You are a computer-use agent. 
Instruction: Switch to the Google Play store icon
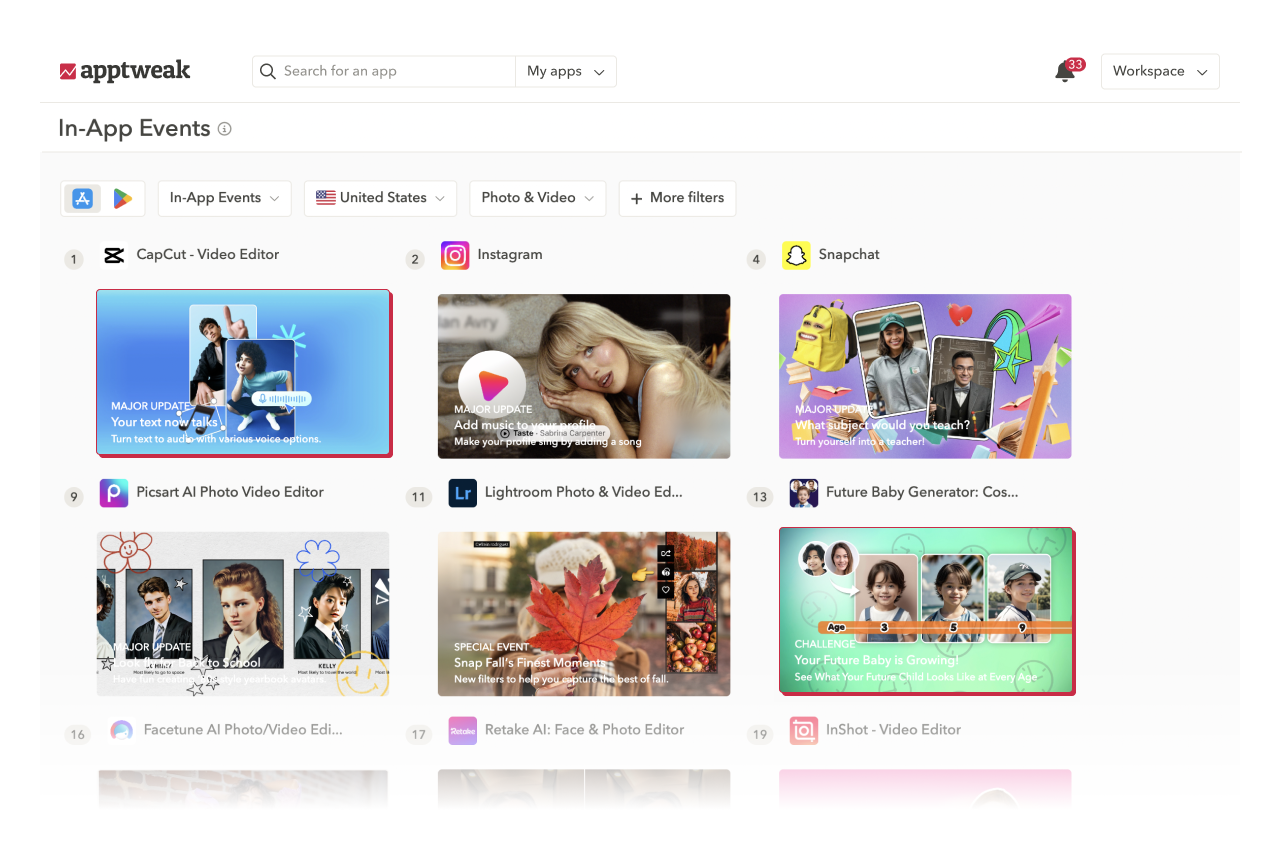122,198
